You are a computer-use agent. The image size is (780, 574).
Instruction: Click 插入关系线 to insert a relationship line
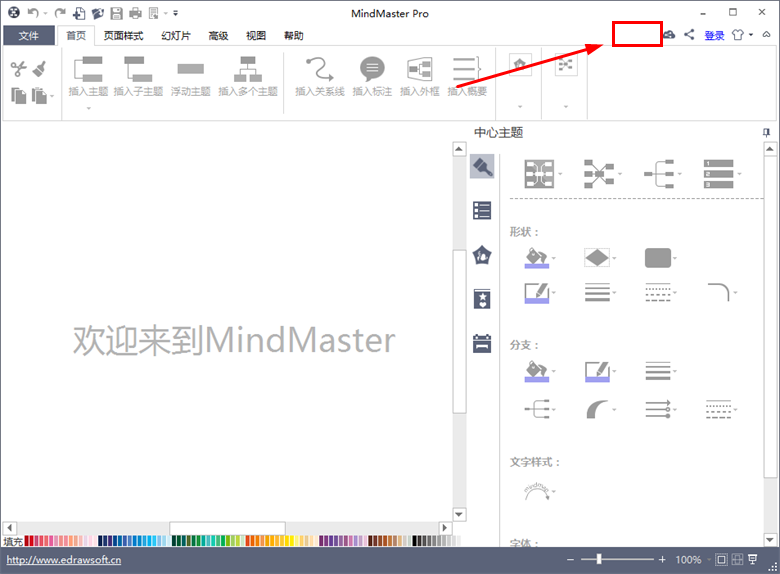click(x=319, y=76)
